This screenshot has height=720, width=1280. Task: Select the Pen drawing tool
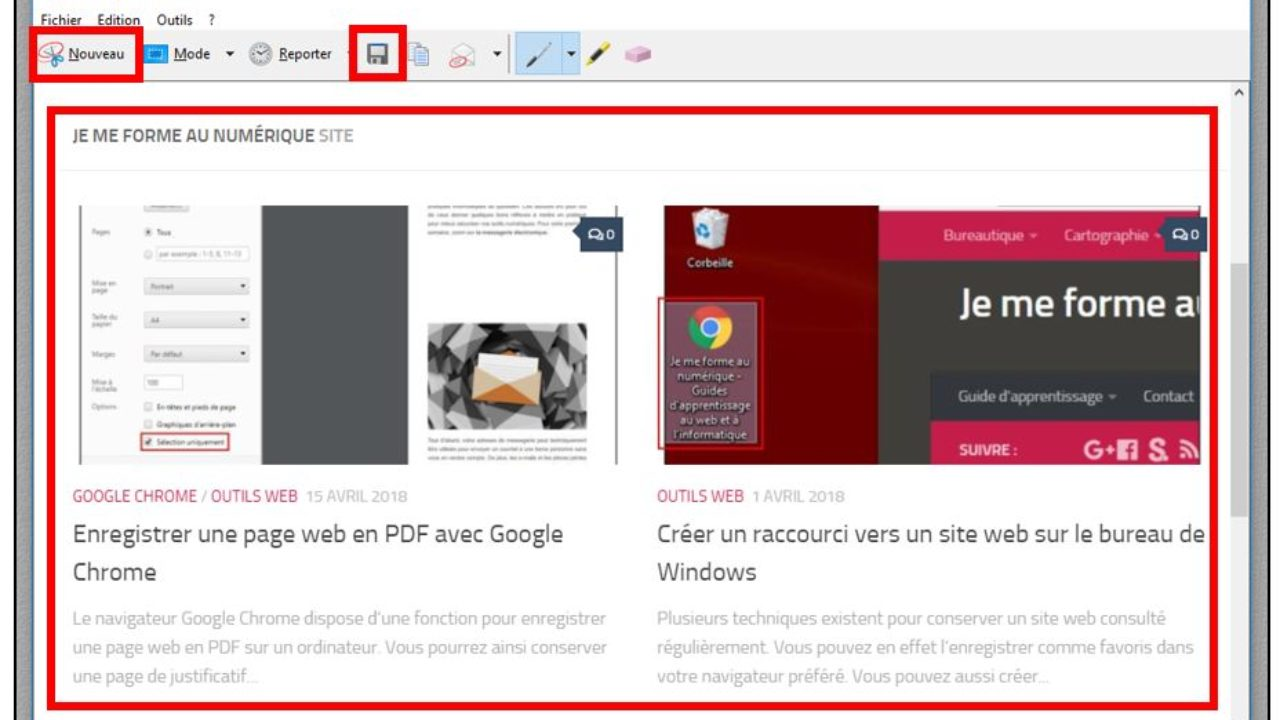[x=539, y=54]
